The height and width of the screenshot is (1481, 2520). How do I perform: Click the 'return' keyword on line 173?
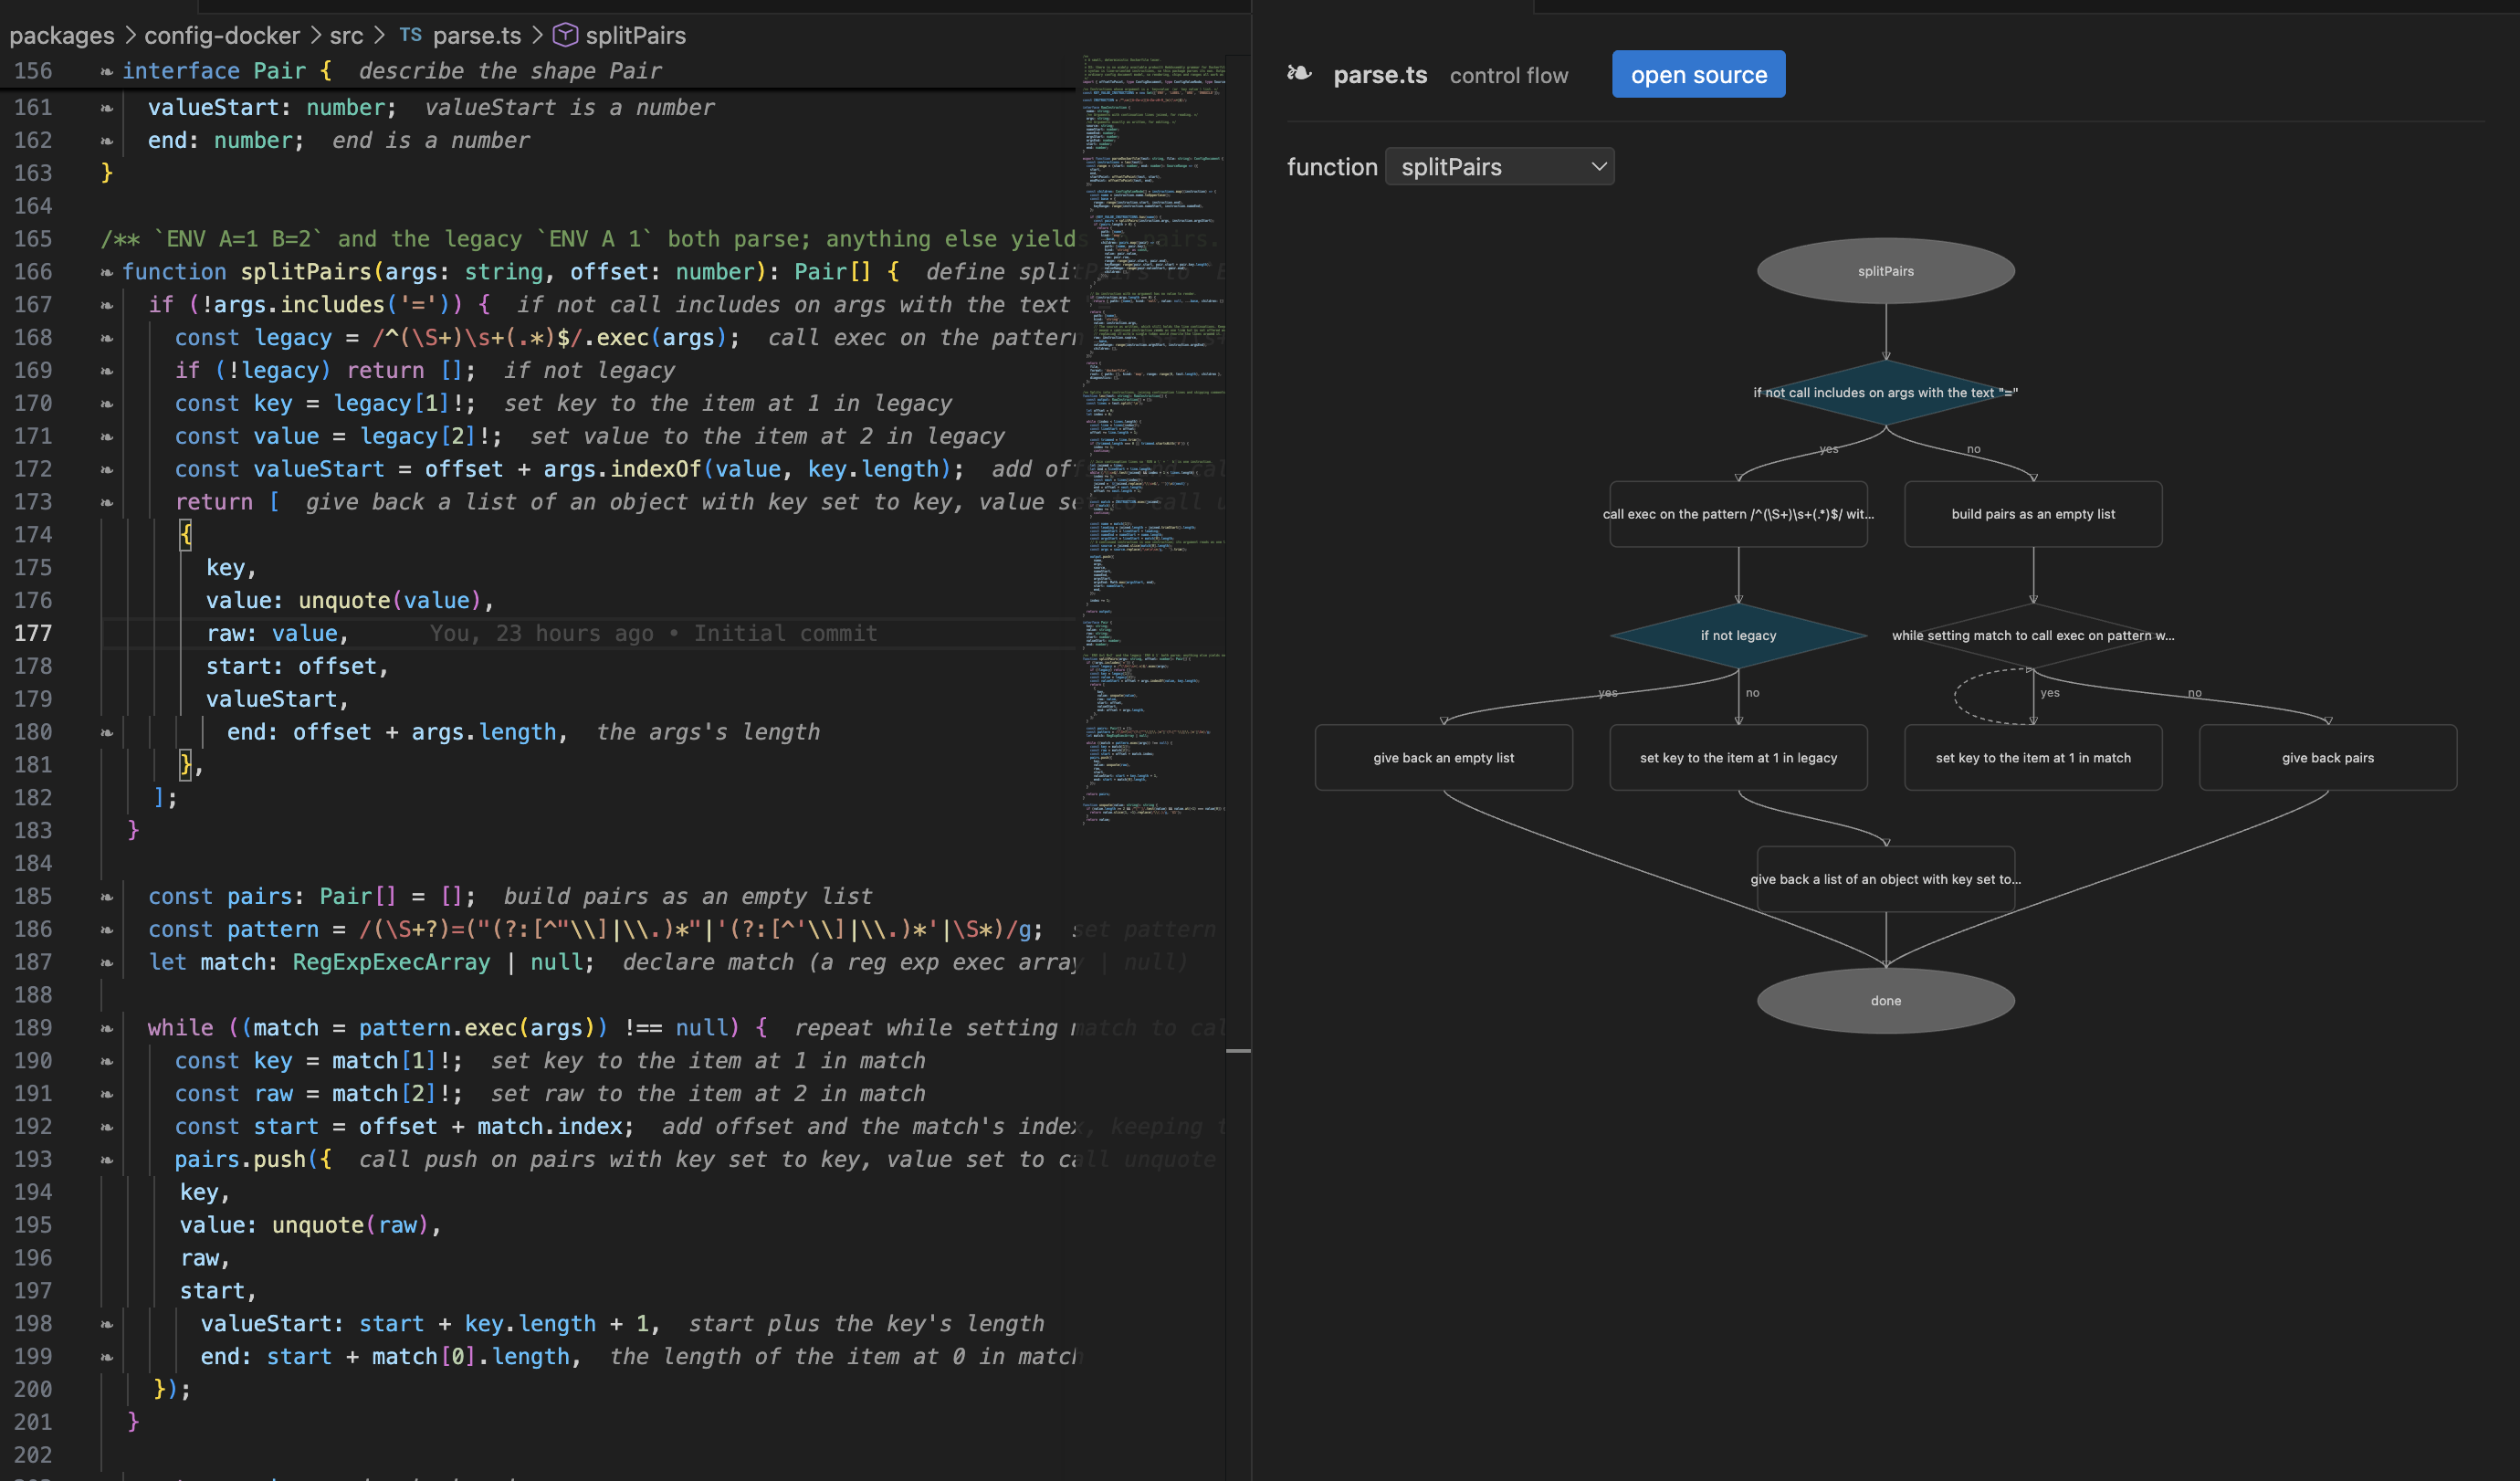click(x=214, y=503)
